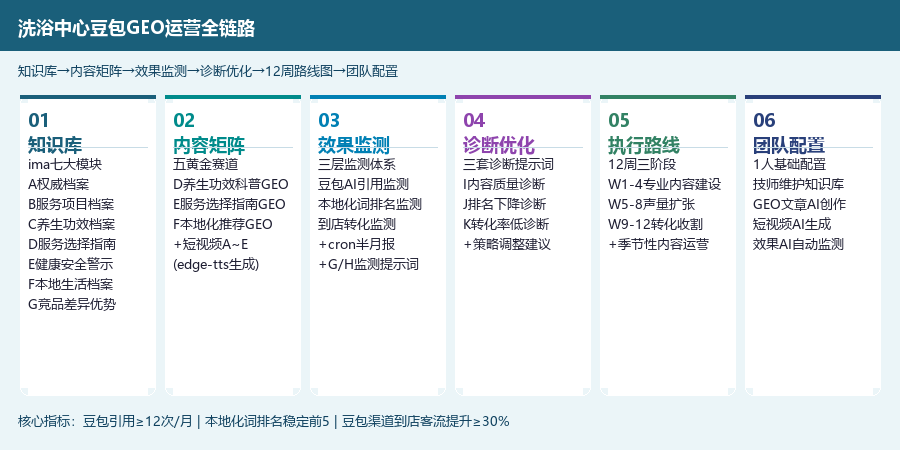900x450 pixels.
Task: Select the 团队配置 card heading
Action: click(789, 145)
